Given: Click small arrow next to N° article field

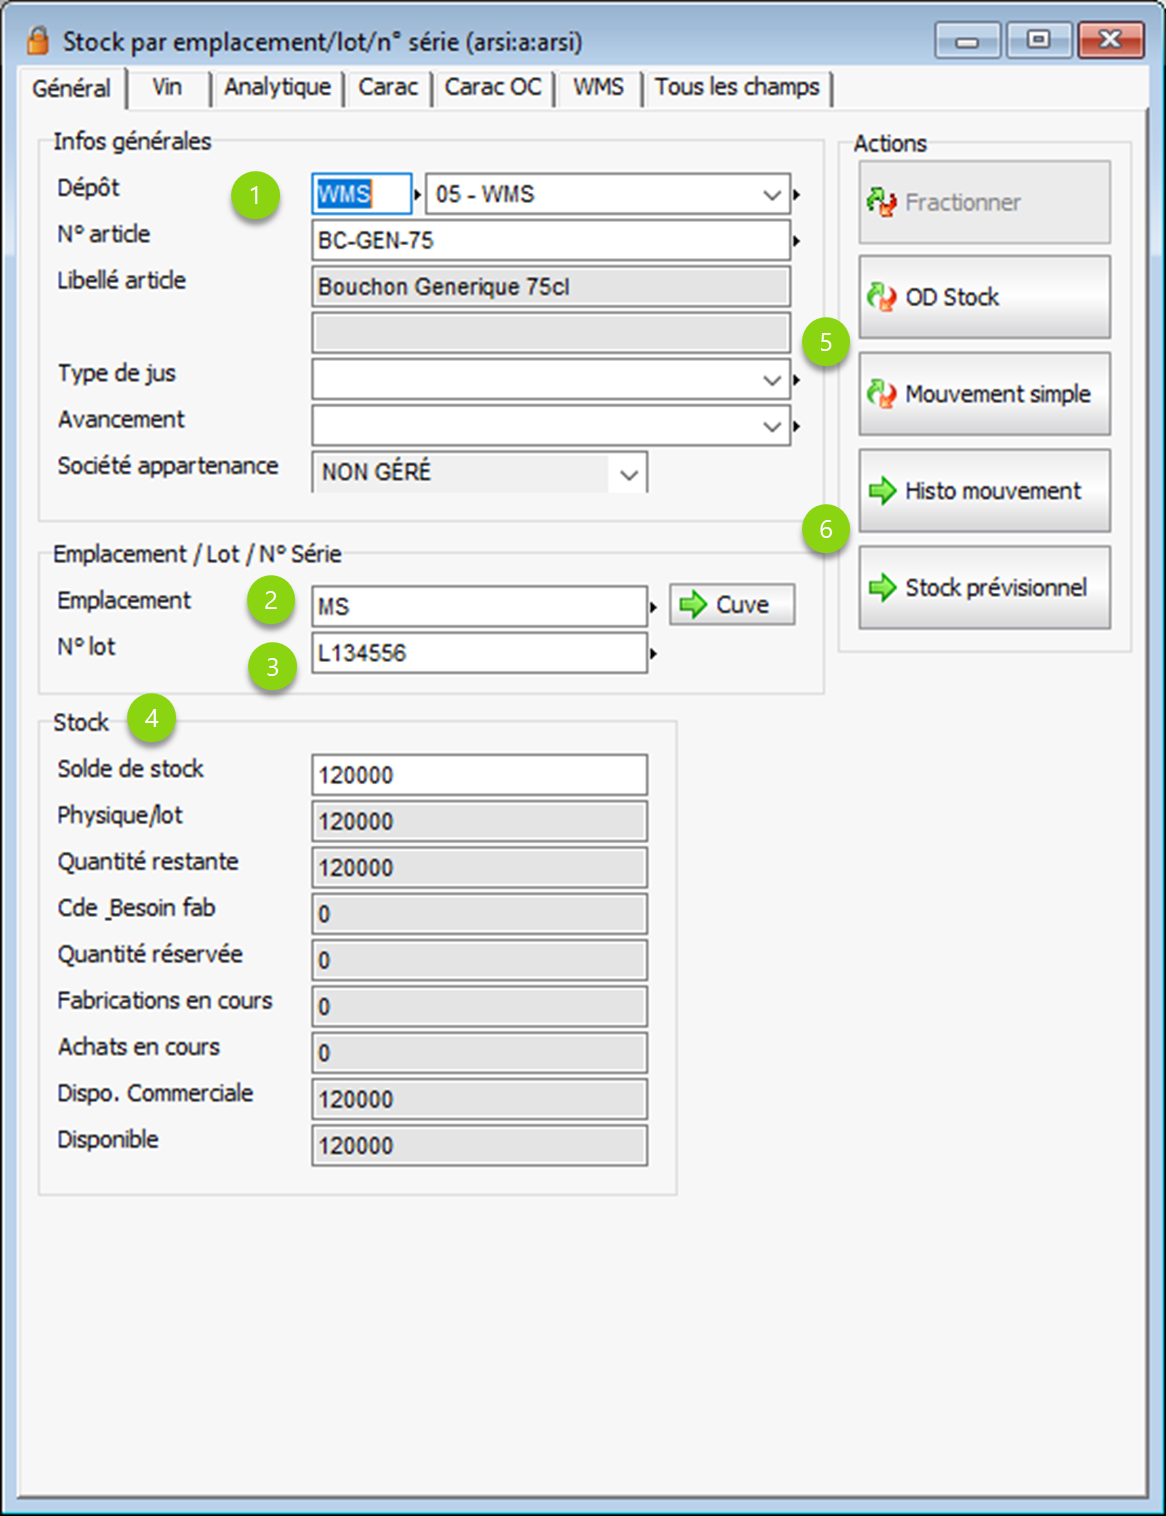Looking at the screenshot, I should [797, 241].
